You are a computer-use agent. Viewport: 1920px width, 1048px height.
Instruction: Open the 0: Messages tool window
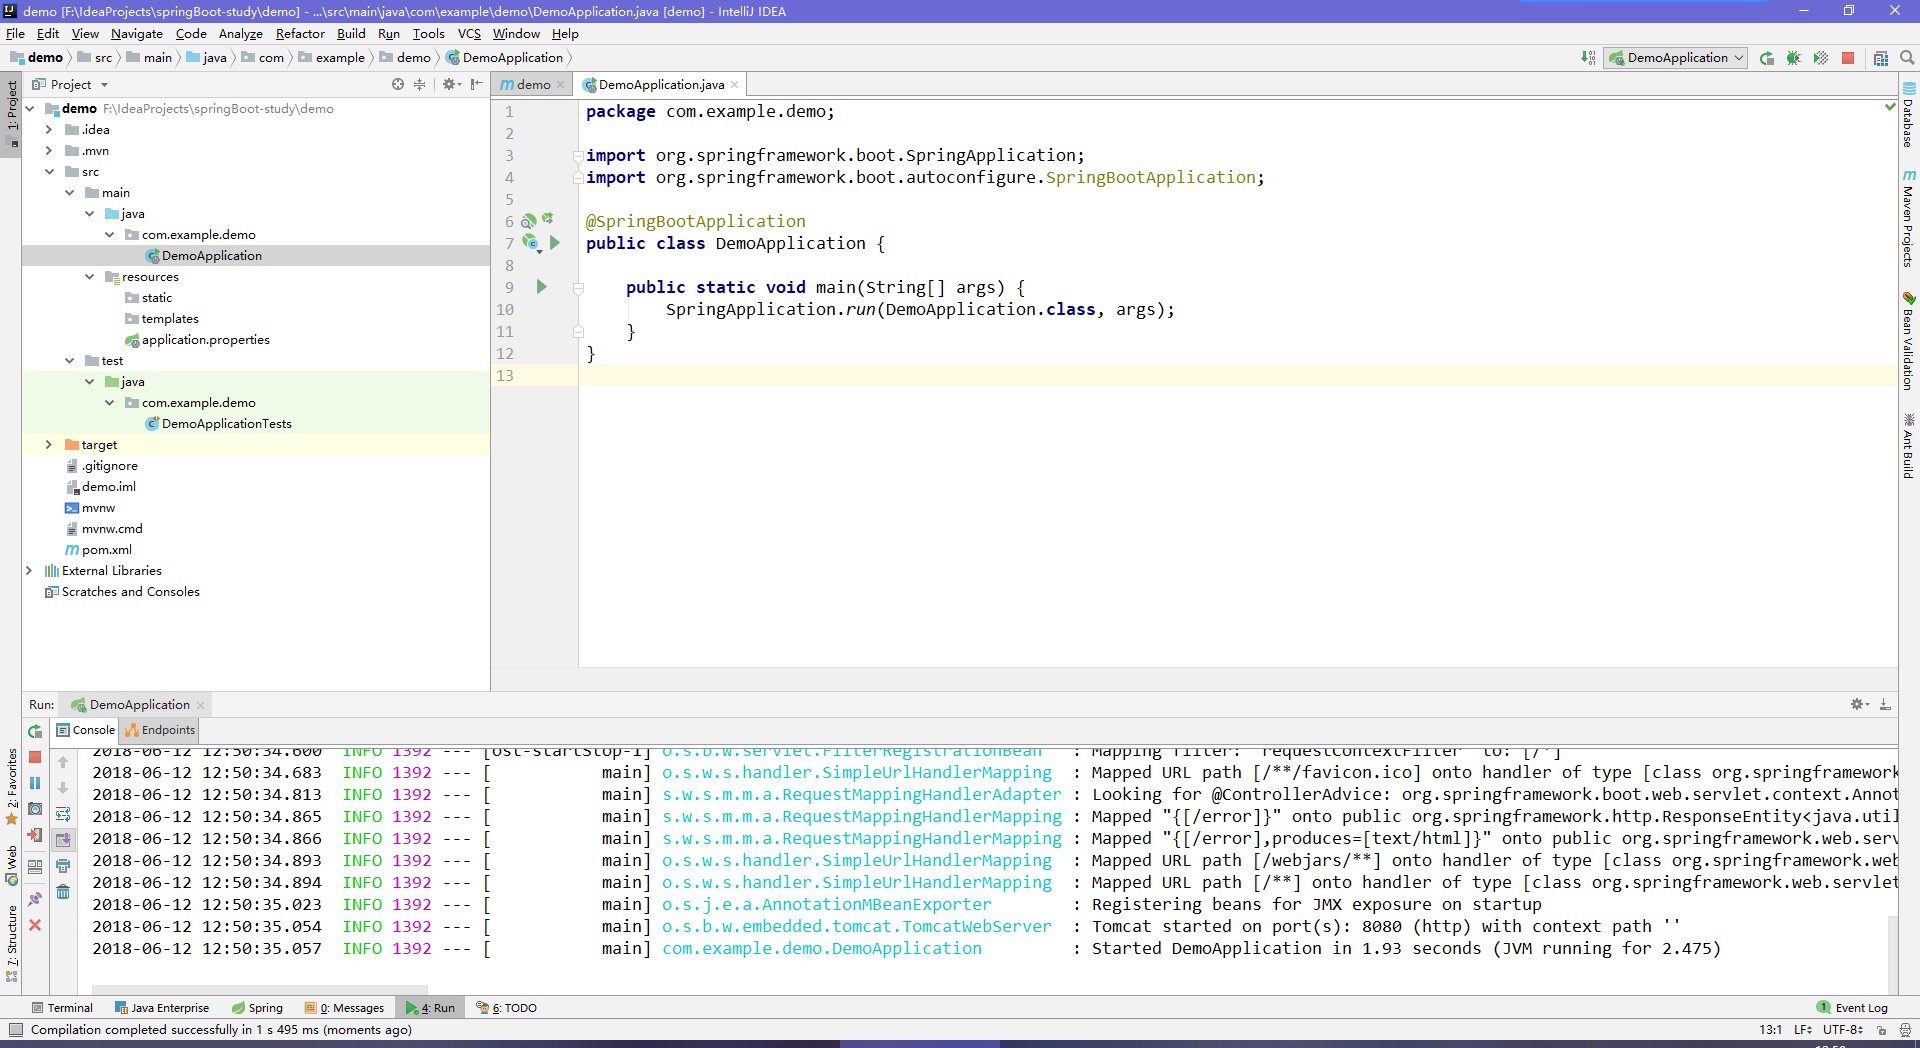pyautogui.click(x=345, y=1008)
